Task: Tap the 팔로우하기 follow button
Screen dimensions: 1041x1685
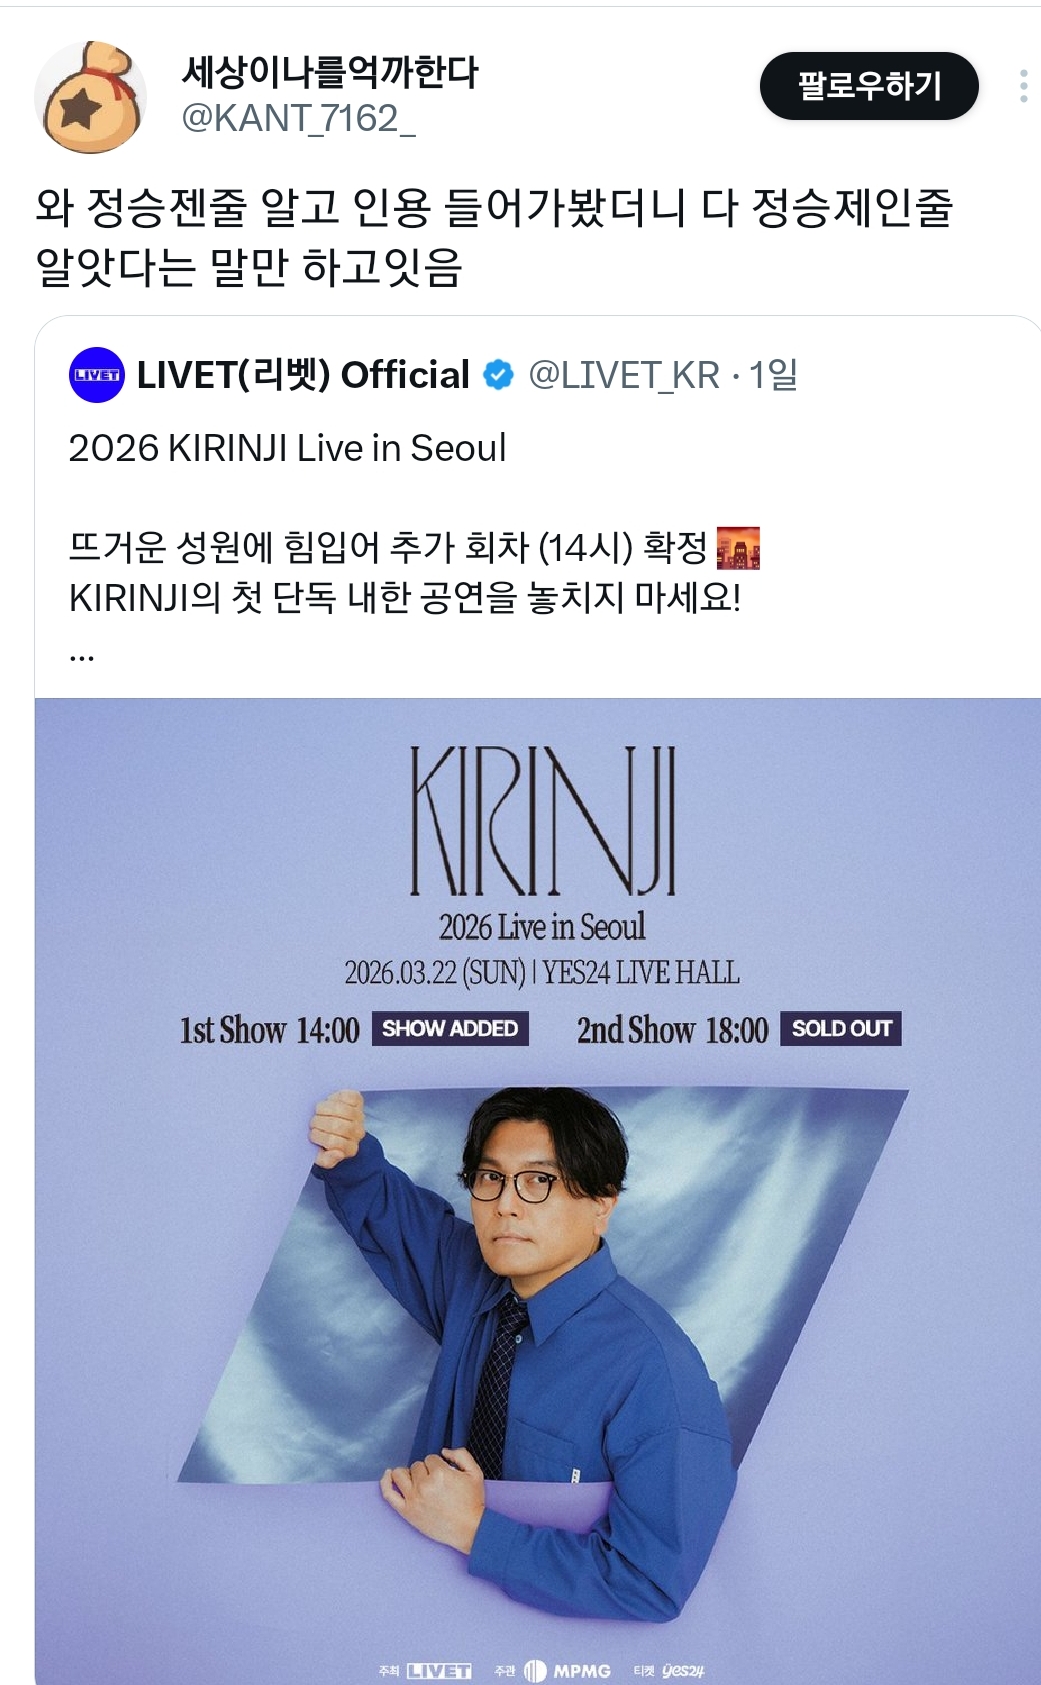Action: 869,86
